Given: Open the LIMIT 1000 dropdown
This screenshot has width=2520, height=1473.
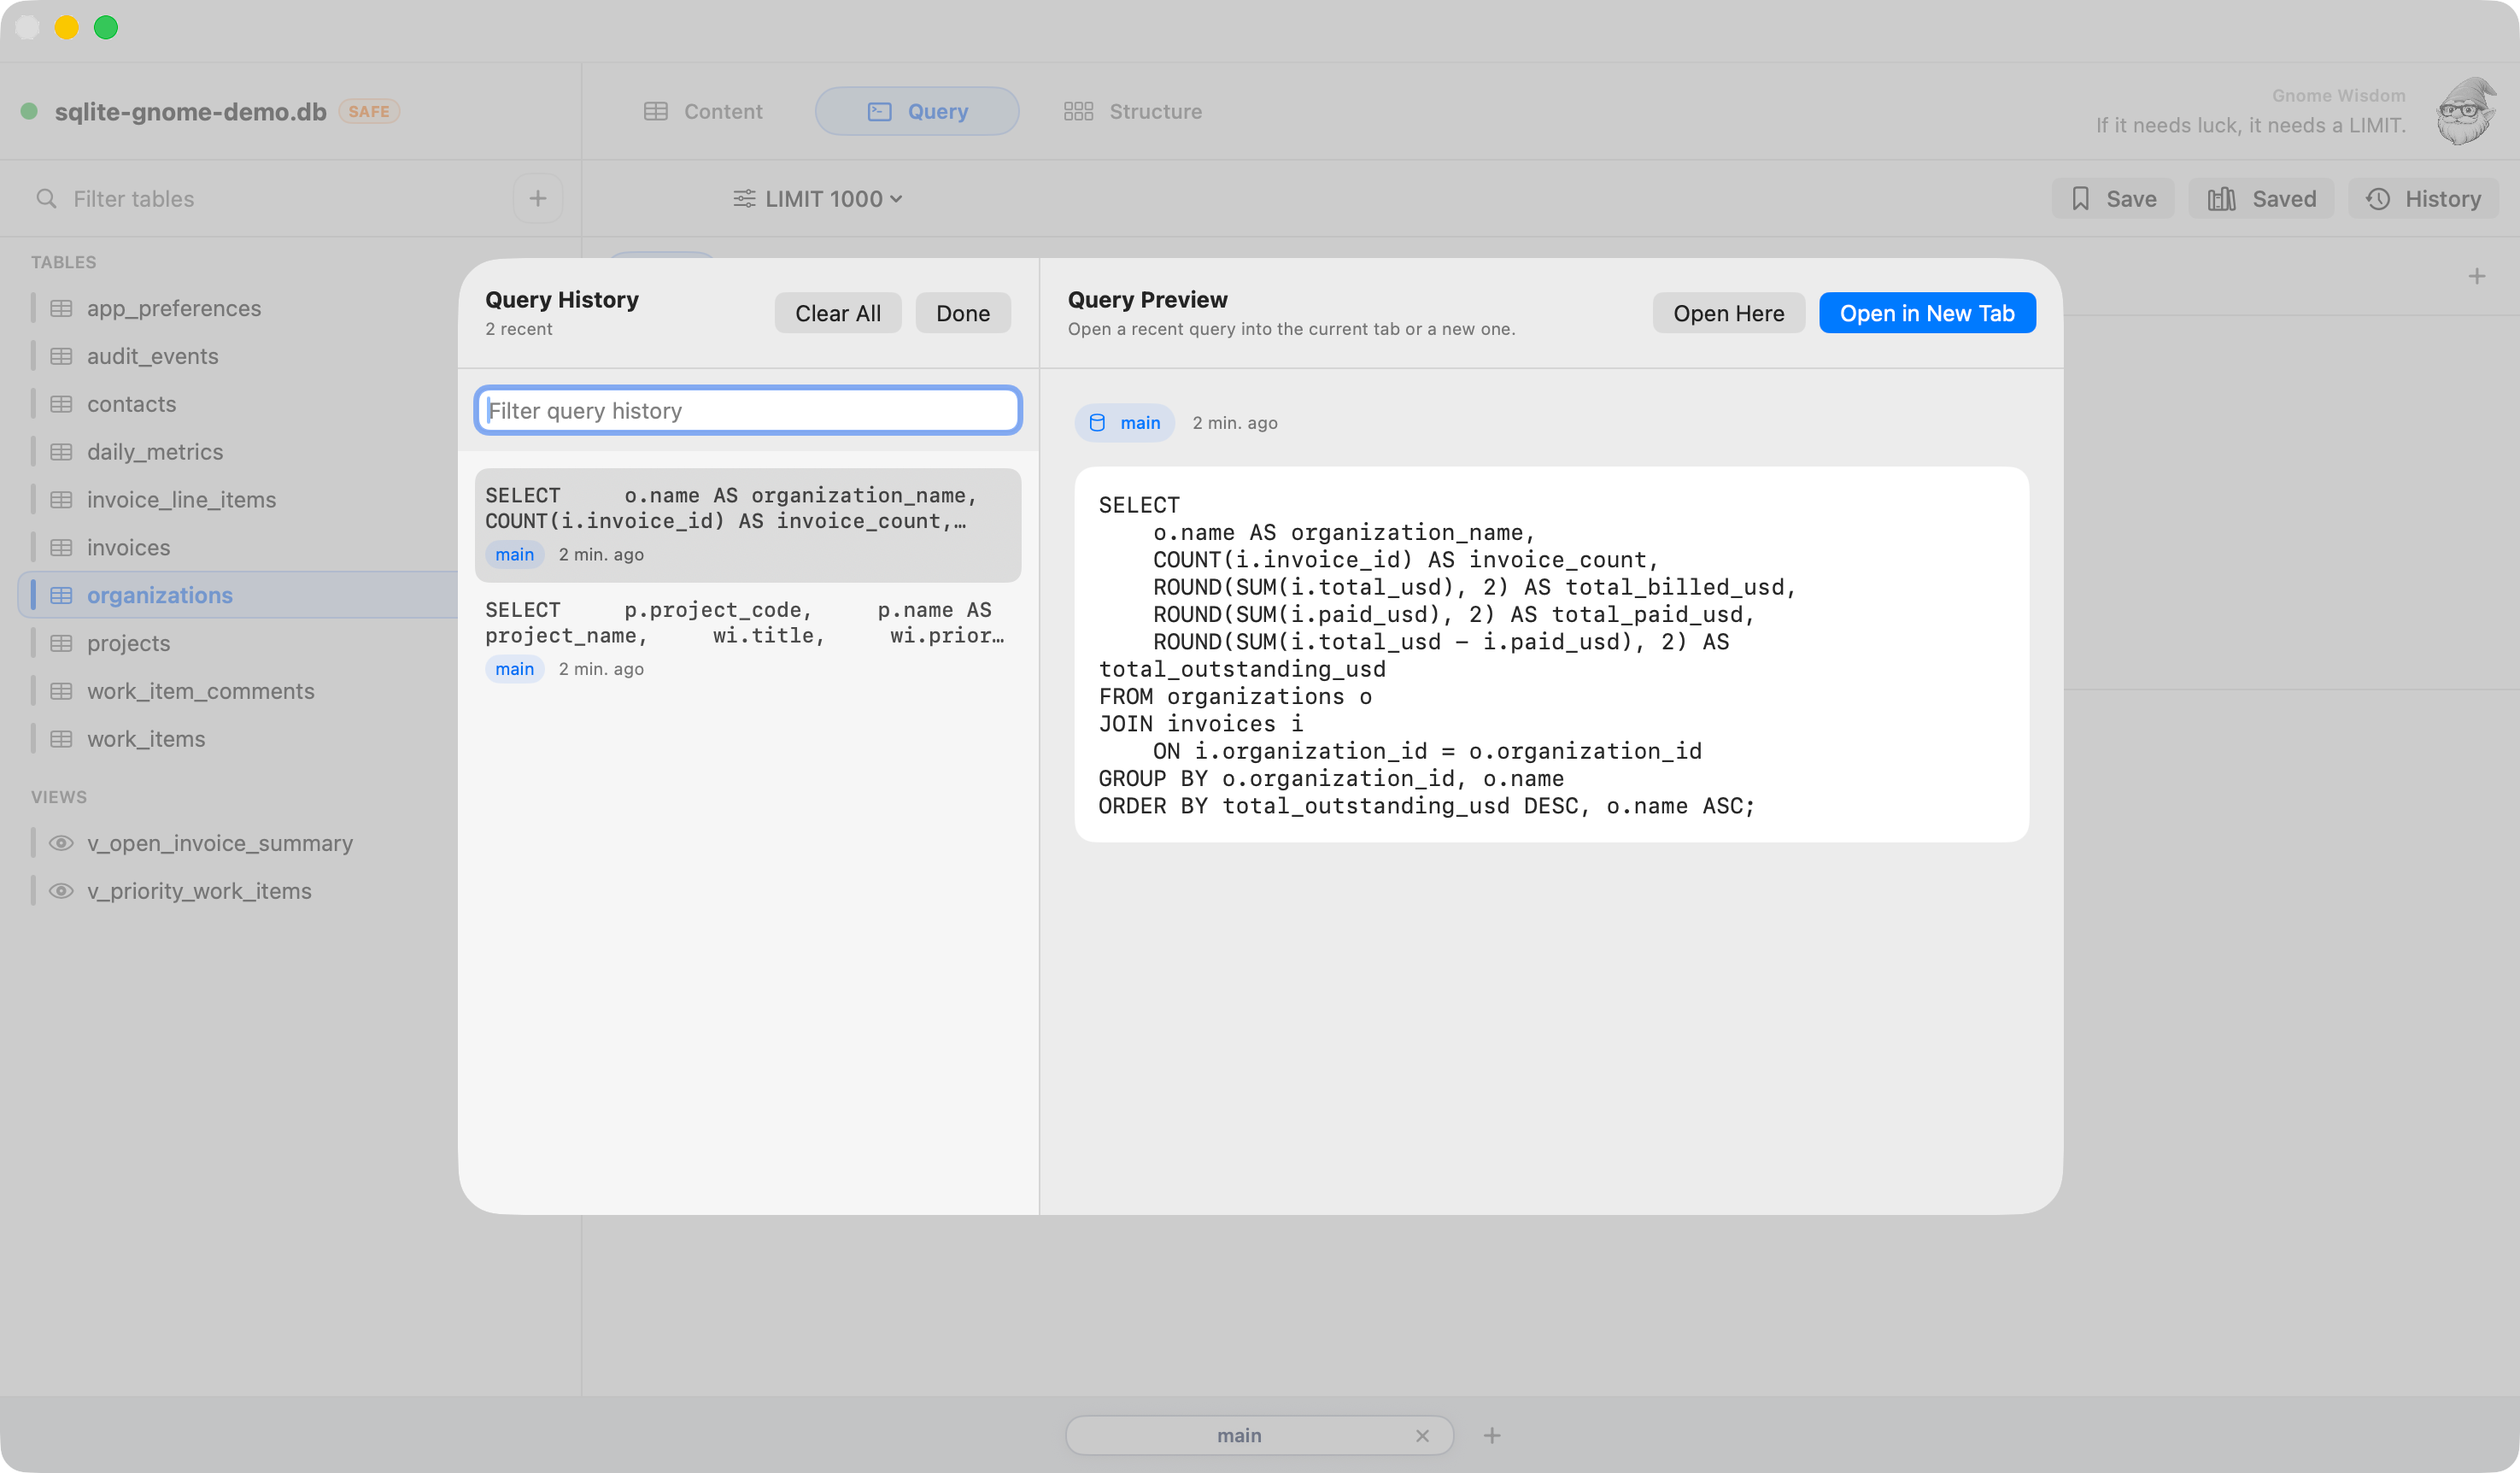Looking at the screenshot, I should [818, 198].
